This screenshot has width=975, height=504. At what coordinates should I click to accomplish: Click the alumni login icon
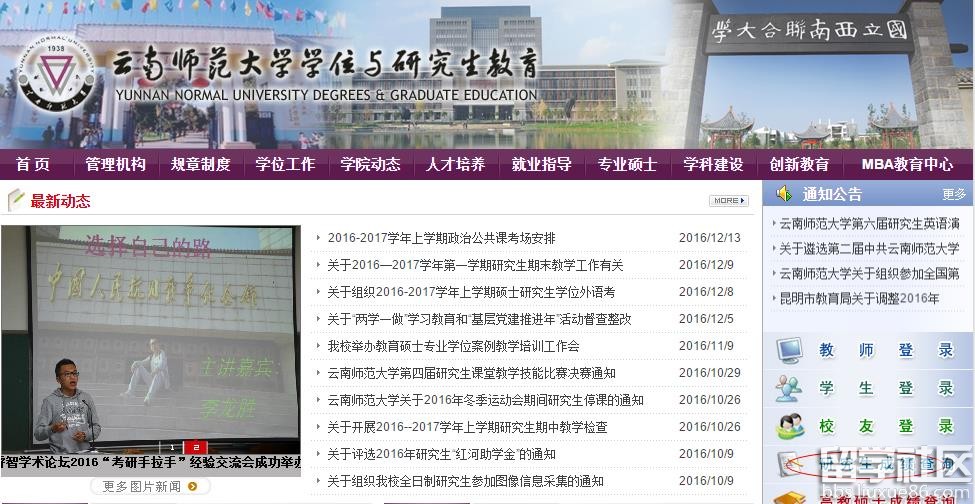point(790,426)
